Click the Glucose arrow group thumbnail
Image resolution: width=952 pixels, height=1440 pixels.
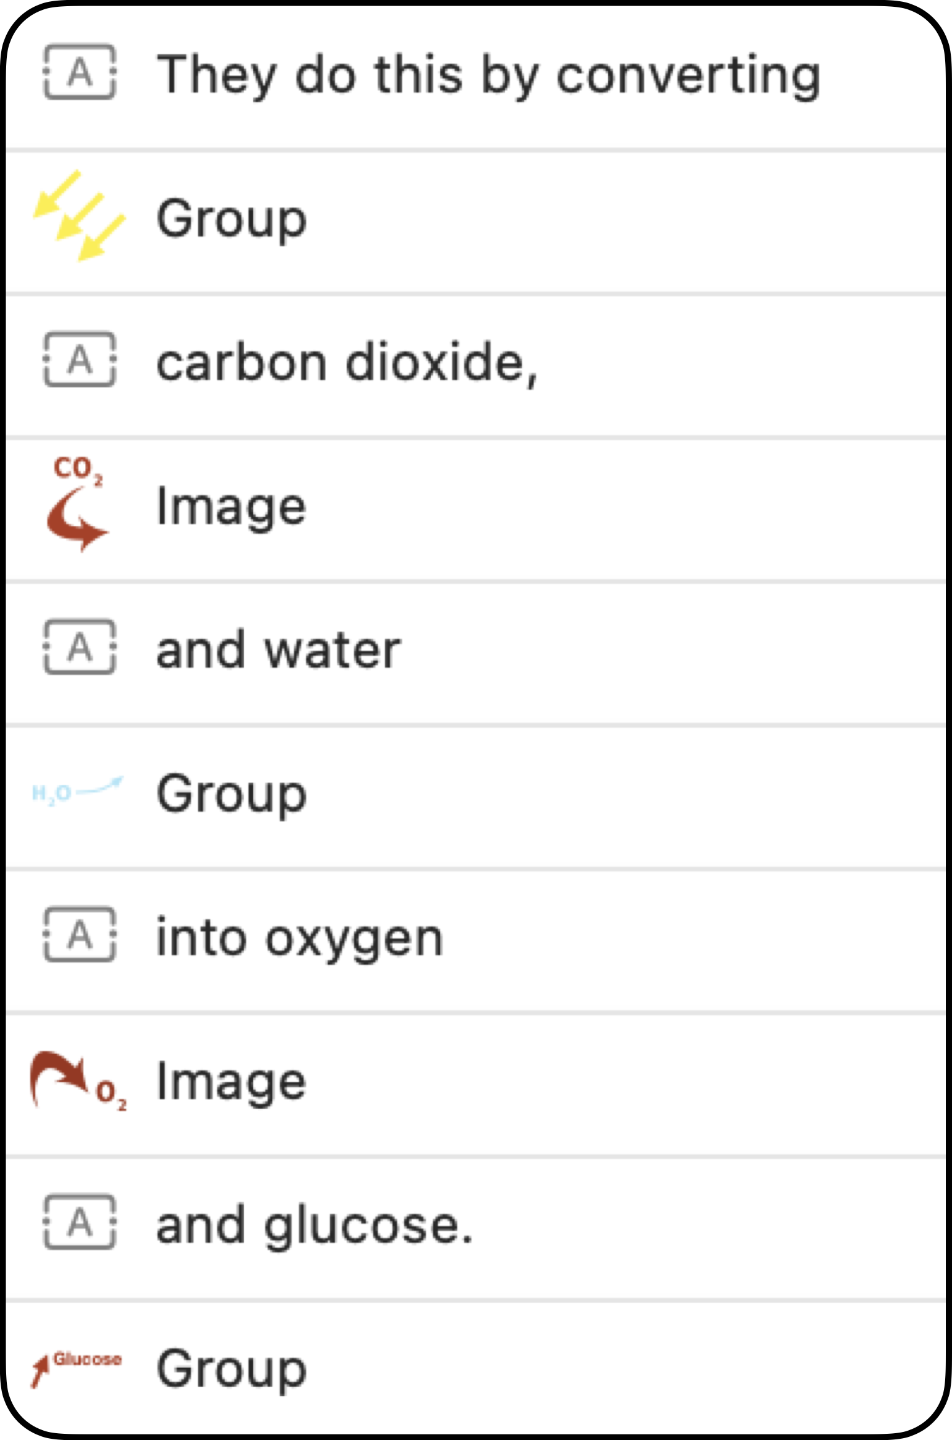pyautogui.click(x=76, y=1367)
